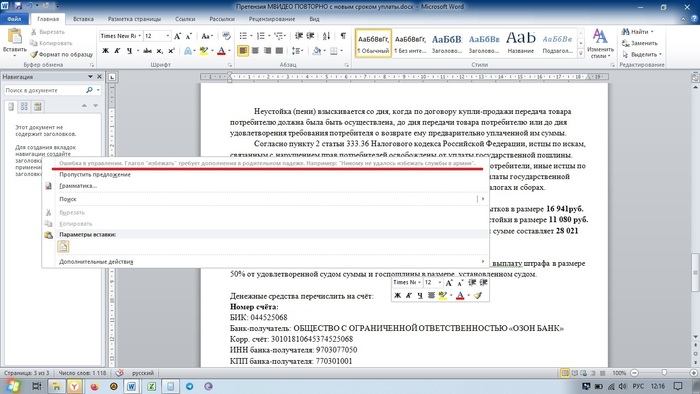The width and height of the screenshot is (700, 394).
Task: Switch to Разметка страницы tab
Action: pyautogui.click(x=134, y=19)
